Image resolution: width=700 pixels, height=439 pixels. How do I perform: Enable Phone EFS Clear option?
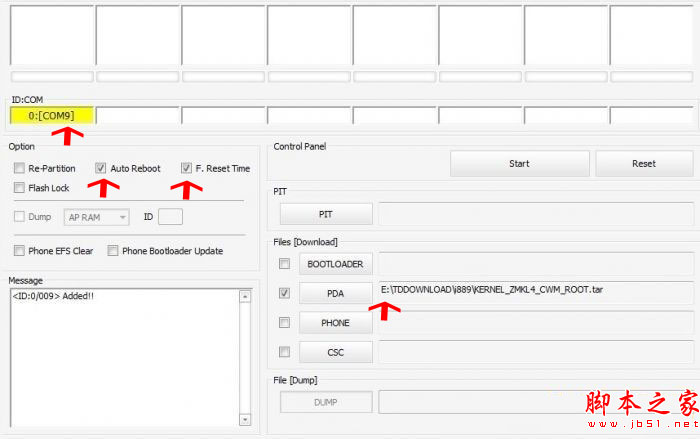click(x=19, y=251)
